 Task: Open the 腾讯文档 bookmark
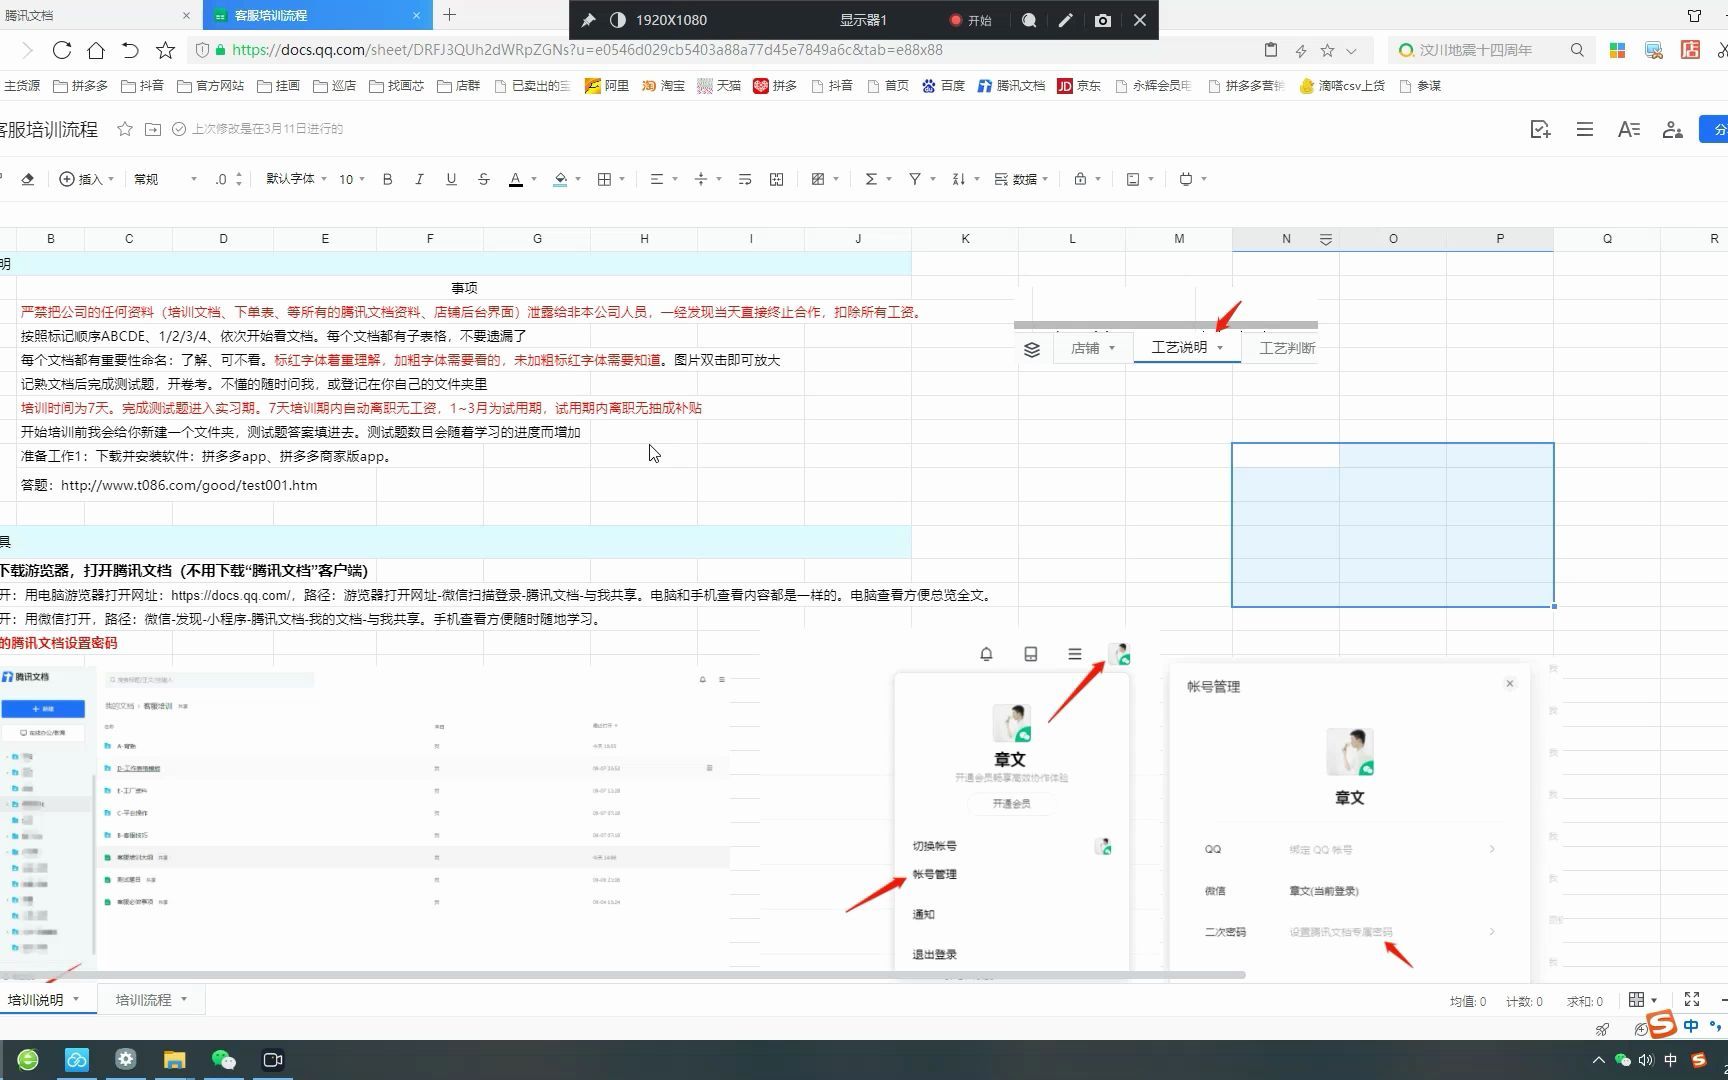[1011, 86]
